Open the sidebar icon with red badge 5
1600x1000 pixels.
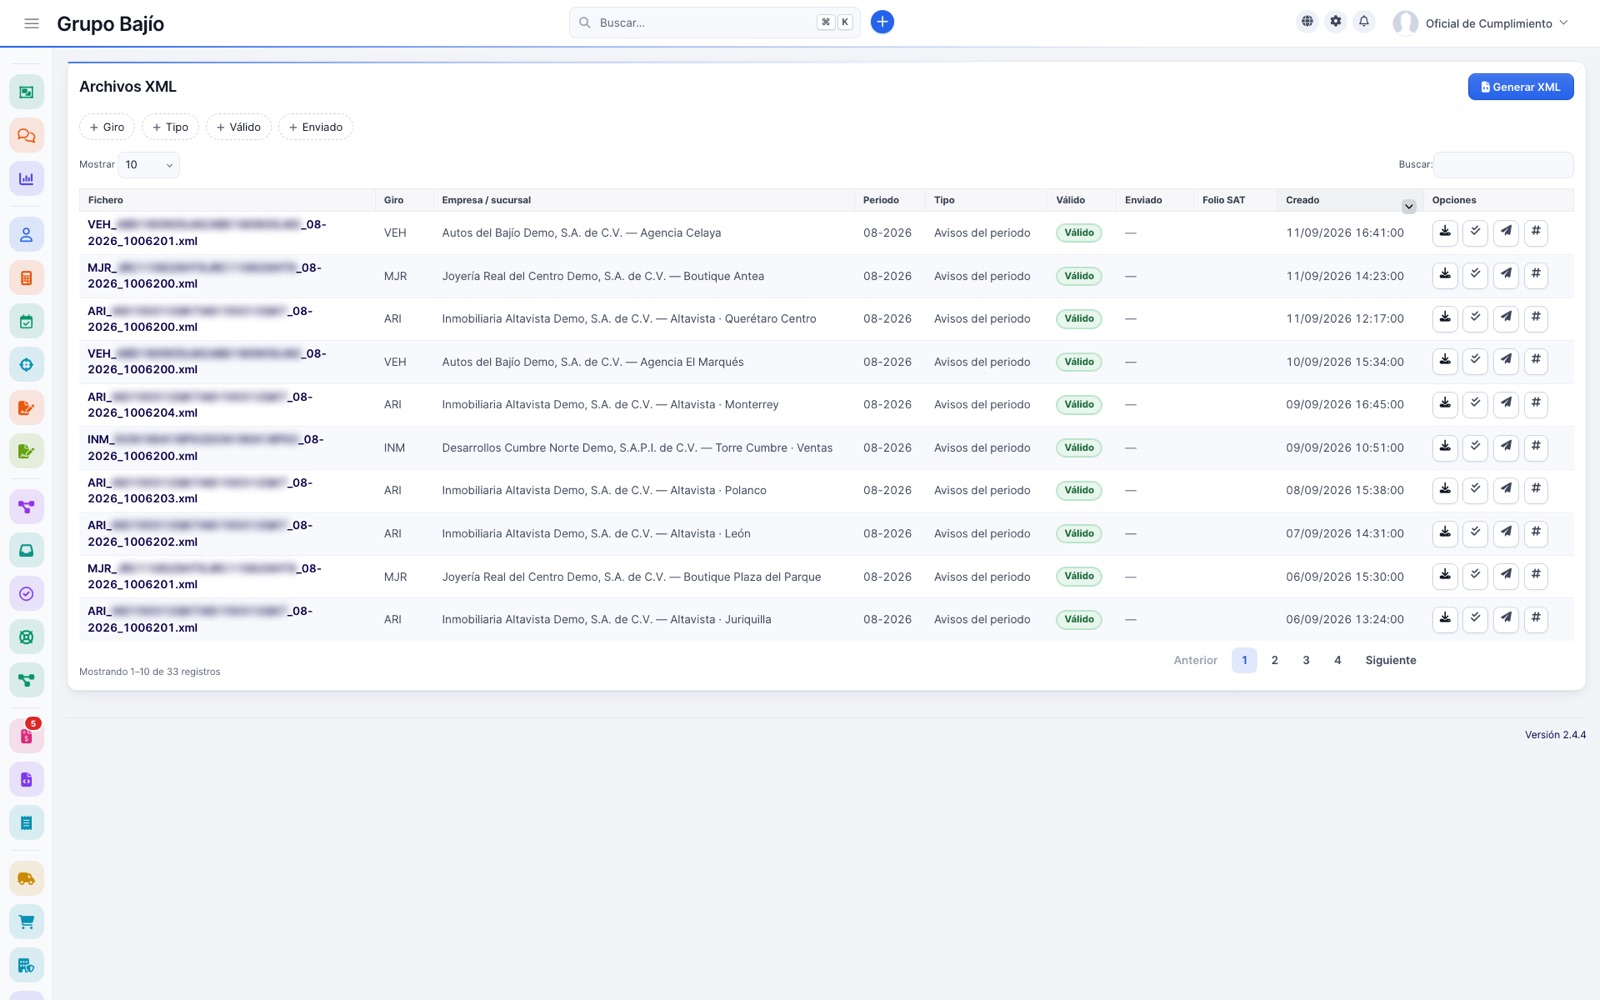[x=27, y=736]
